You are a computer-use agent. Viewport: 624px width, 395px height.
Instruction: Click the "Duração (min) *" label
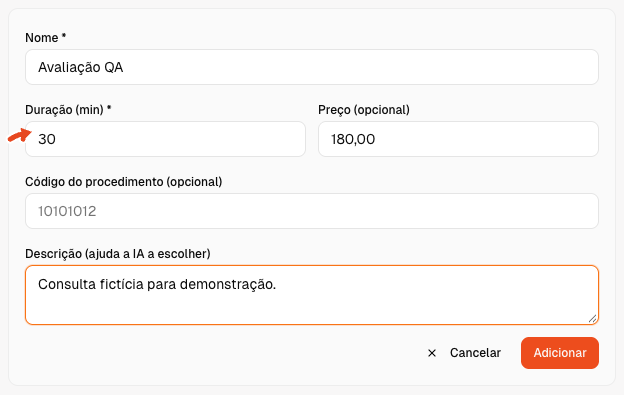pos(68,110)
